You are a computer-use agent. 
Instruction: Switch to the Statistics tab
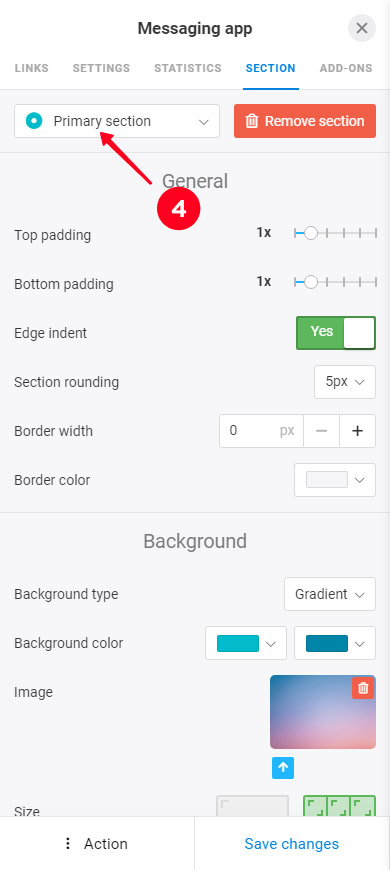(x=188, y=68)
